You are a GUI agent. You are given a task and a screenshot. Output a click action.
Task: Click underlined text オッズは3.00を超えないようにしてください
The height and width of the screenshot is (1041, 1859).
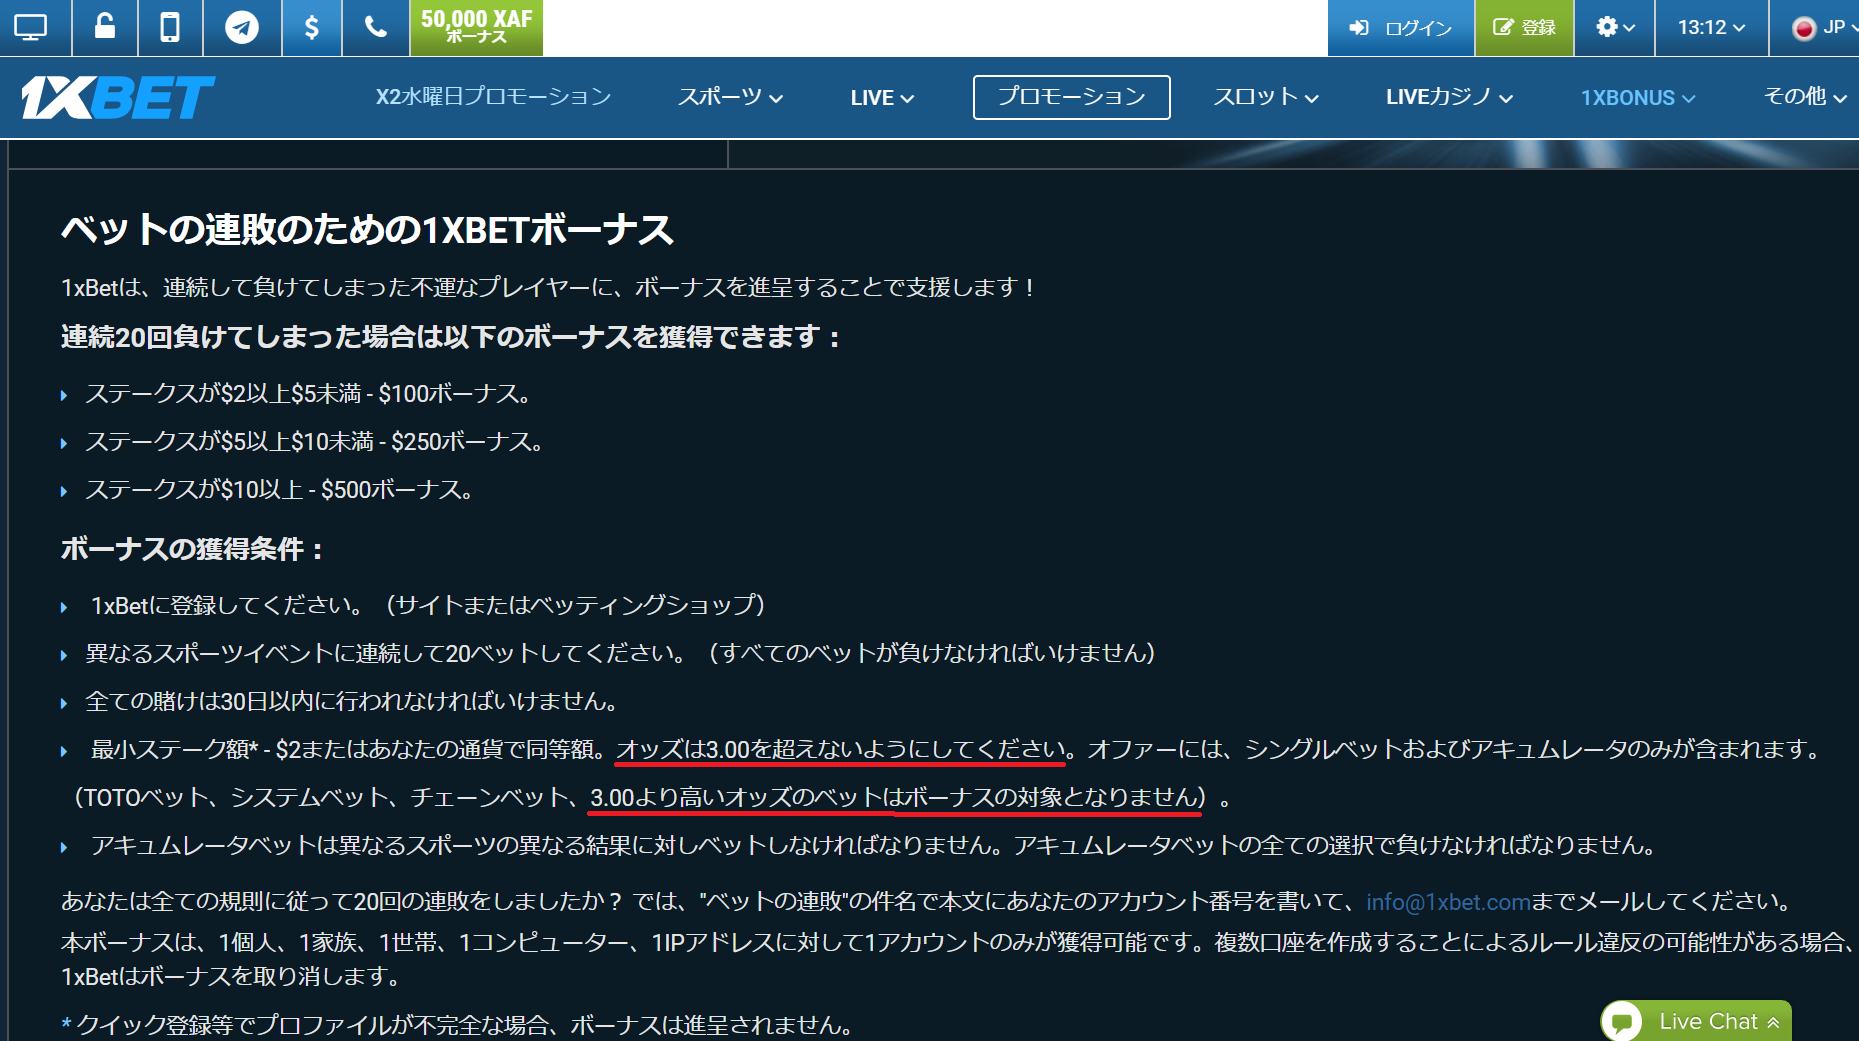[x=840, y=749]
